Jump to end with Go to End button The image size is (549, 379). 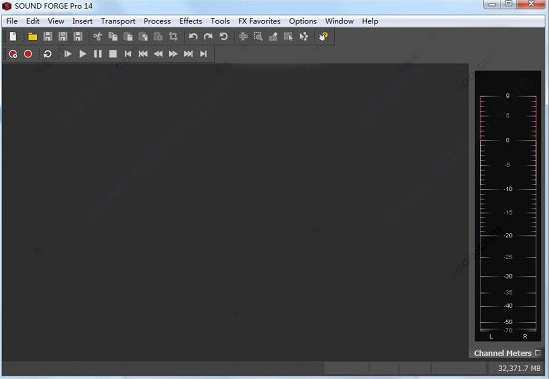(203, 54)
